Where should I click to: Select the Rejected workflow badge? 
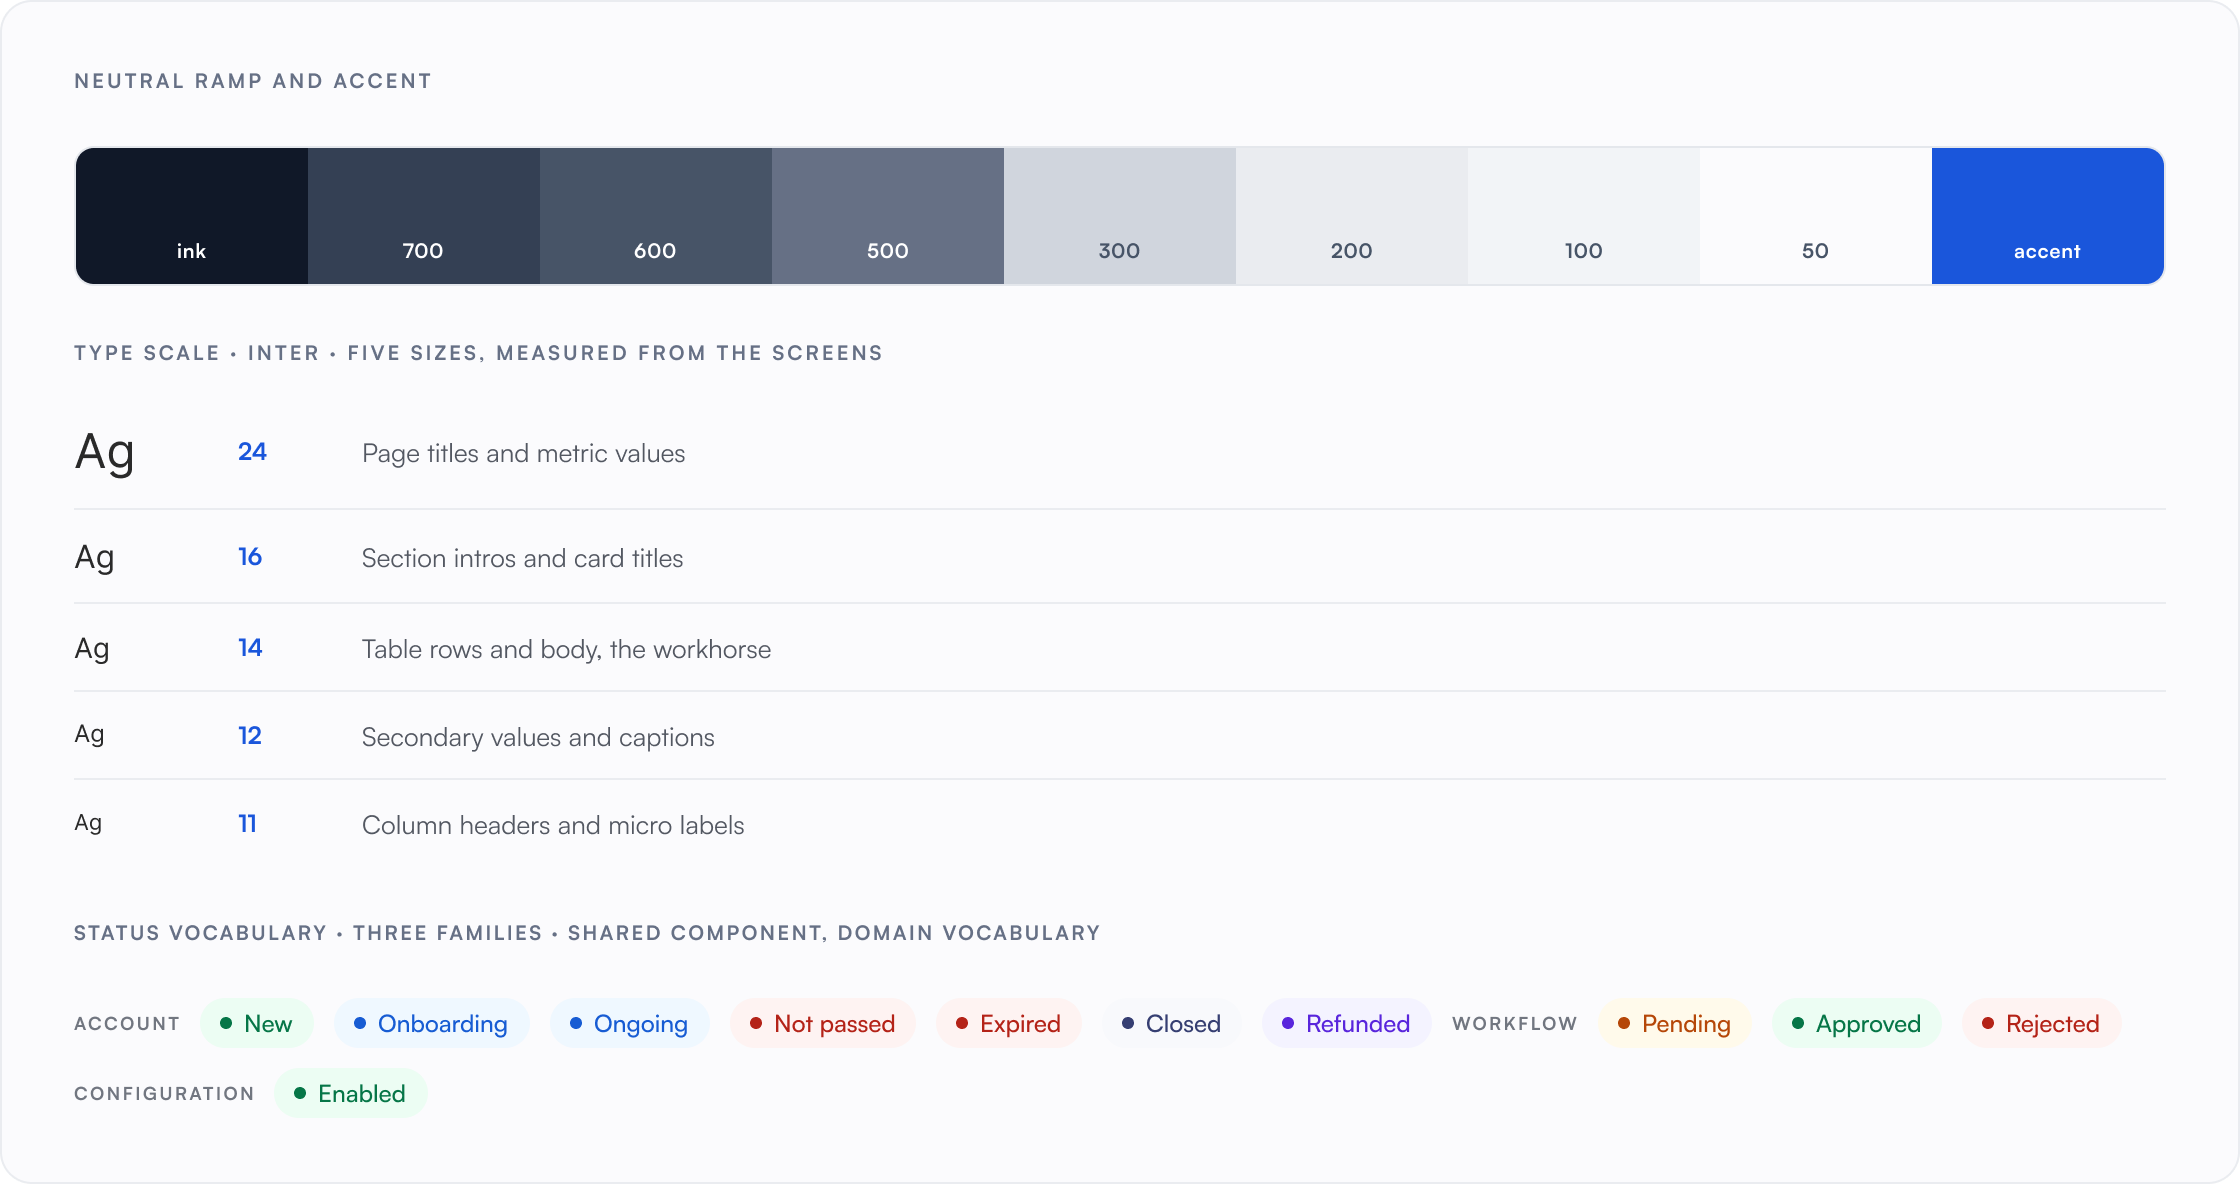point(2042,1023)
